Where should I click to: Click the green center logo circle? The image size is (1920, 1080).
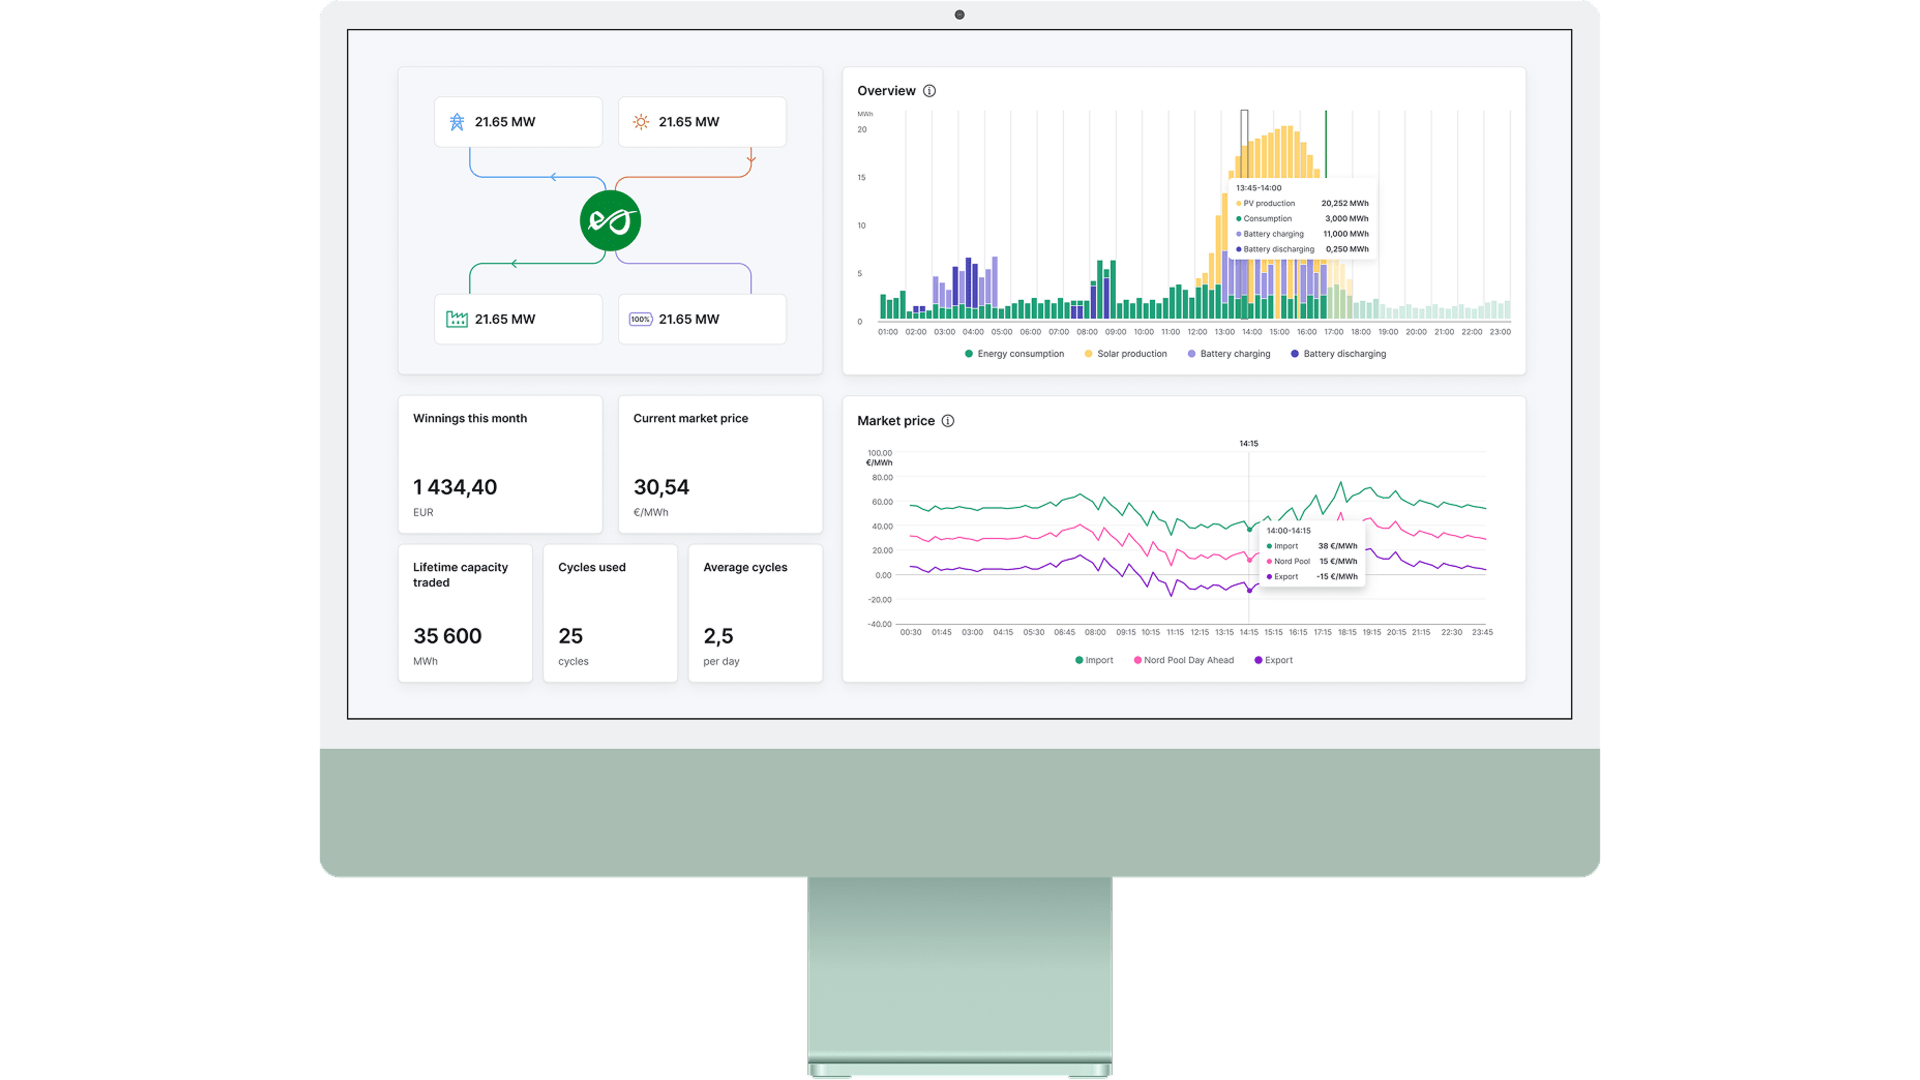[x=610, y=220]
